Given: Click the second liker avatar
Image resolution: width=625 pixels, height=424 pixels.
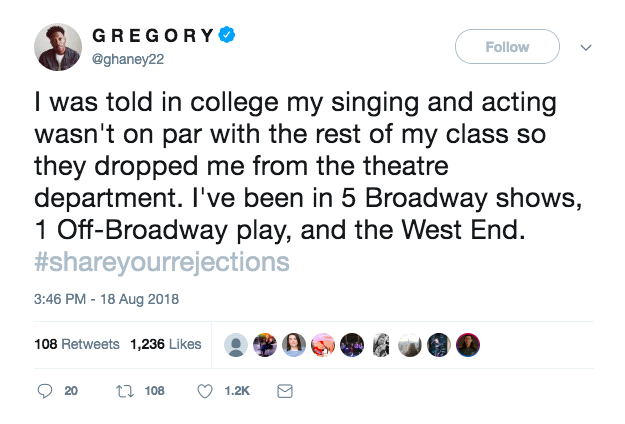Looking at the screenshot, I should (x=265, y=345).
